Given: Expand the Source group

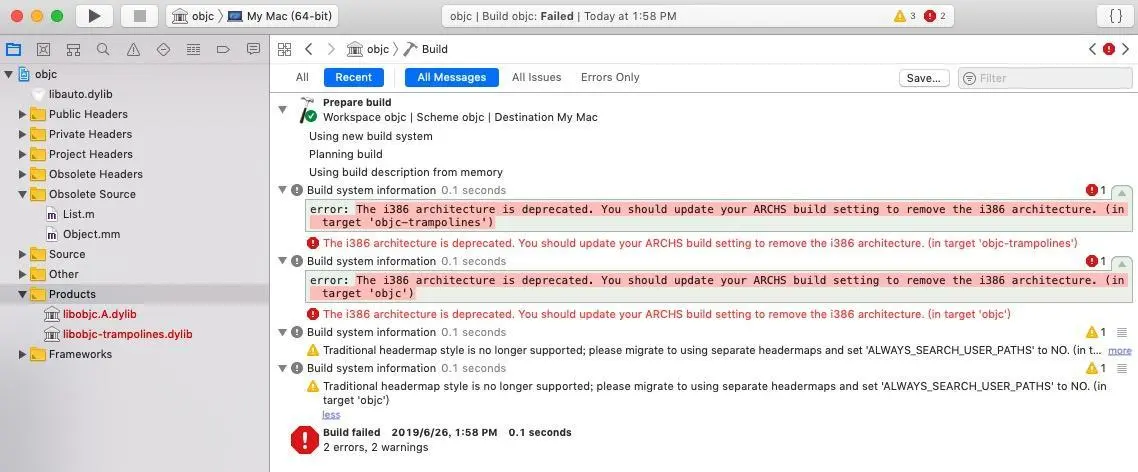Looking at the screenshot, I should click(22, 254).
